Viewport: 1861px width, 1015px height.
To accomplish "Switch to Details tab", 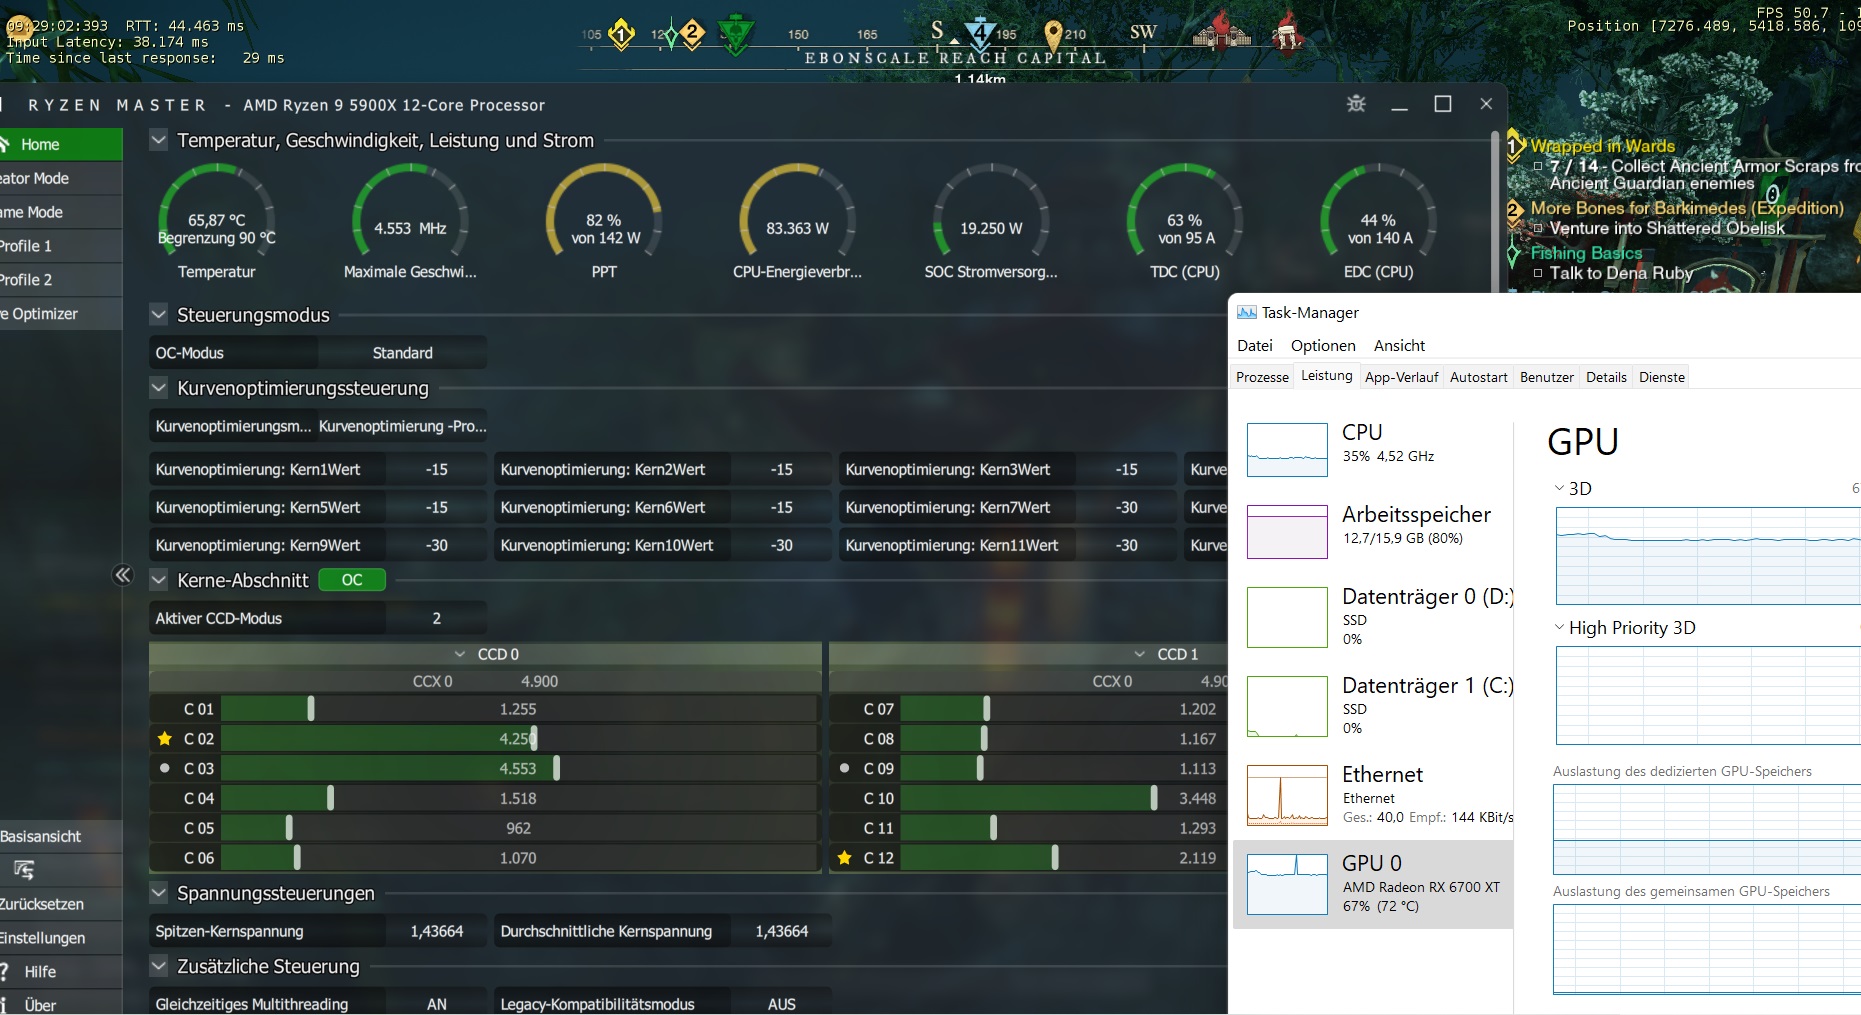I will point(1606,377).
